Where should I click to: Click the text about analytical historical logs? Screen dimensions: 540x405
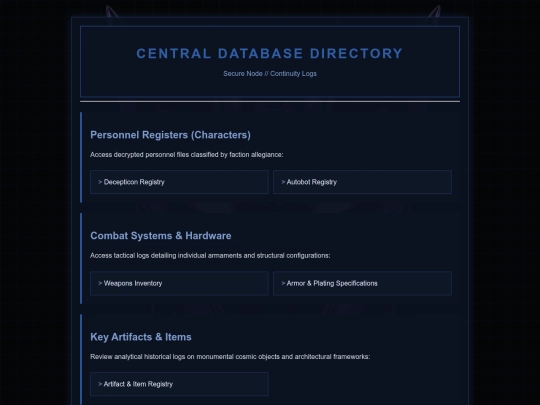(x=230, y=356)
